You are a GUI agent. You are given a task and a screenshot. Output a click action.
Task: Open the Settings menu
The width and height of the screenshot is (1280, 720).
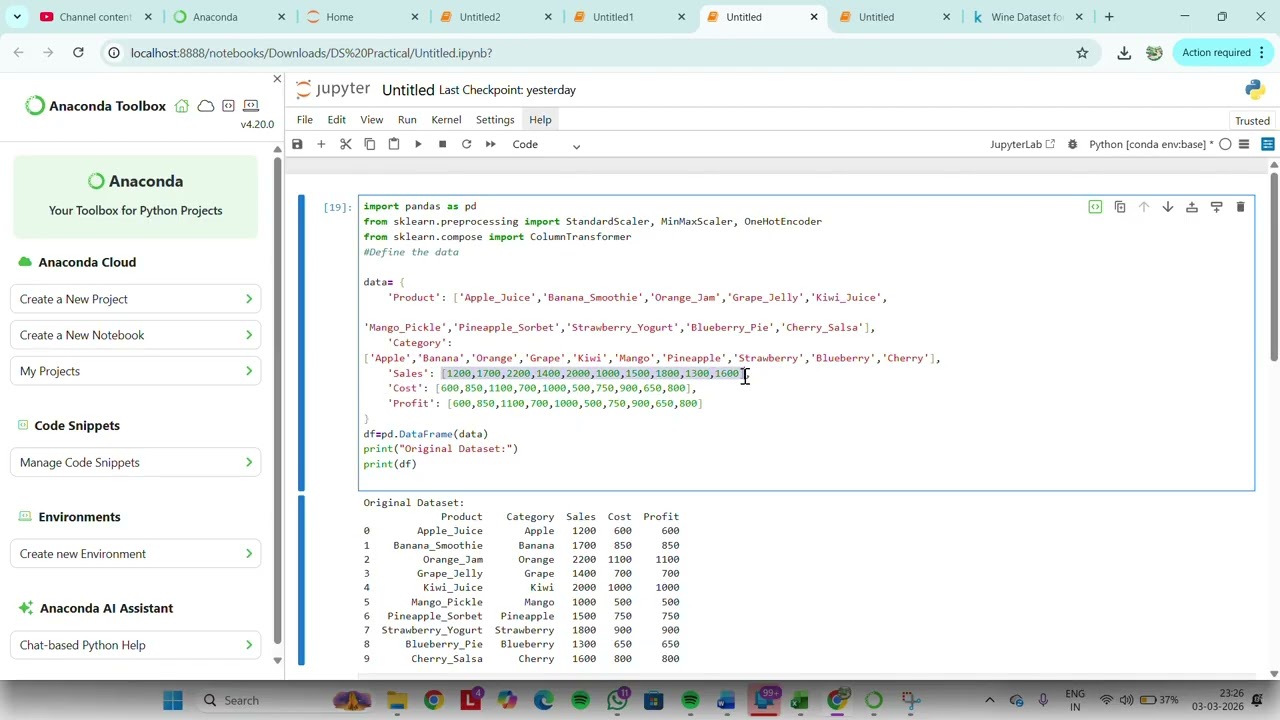495,120
